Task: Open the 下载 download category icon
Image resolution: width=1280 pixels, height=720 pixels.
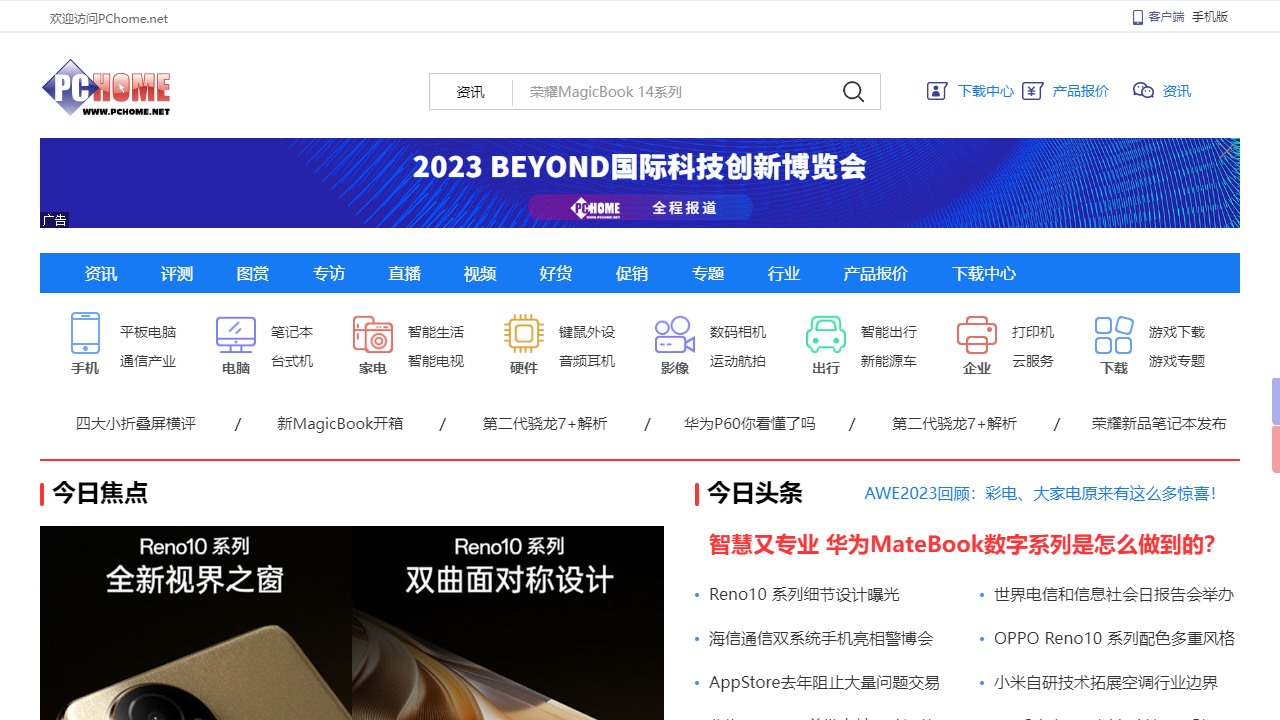Action: click(x=1114, y=334)
